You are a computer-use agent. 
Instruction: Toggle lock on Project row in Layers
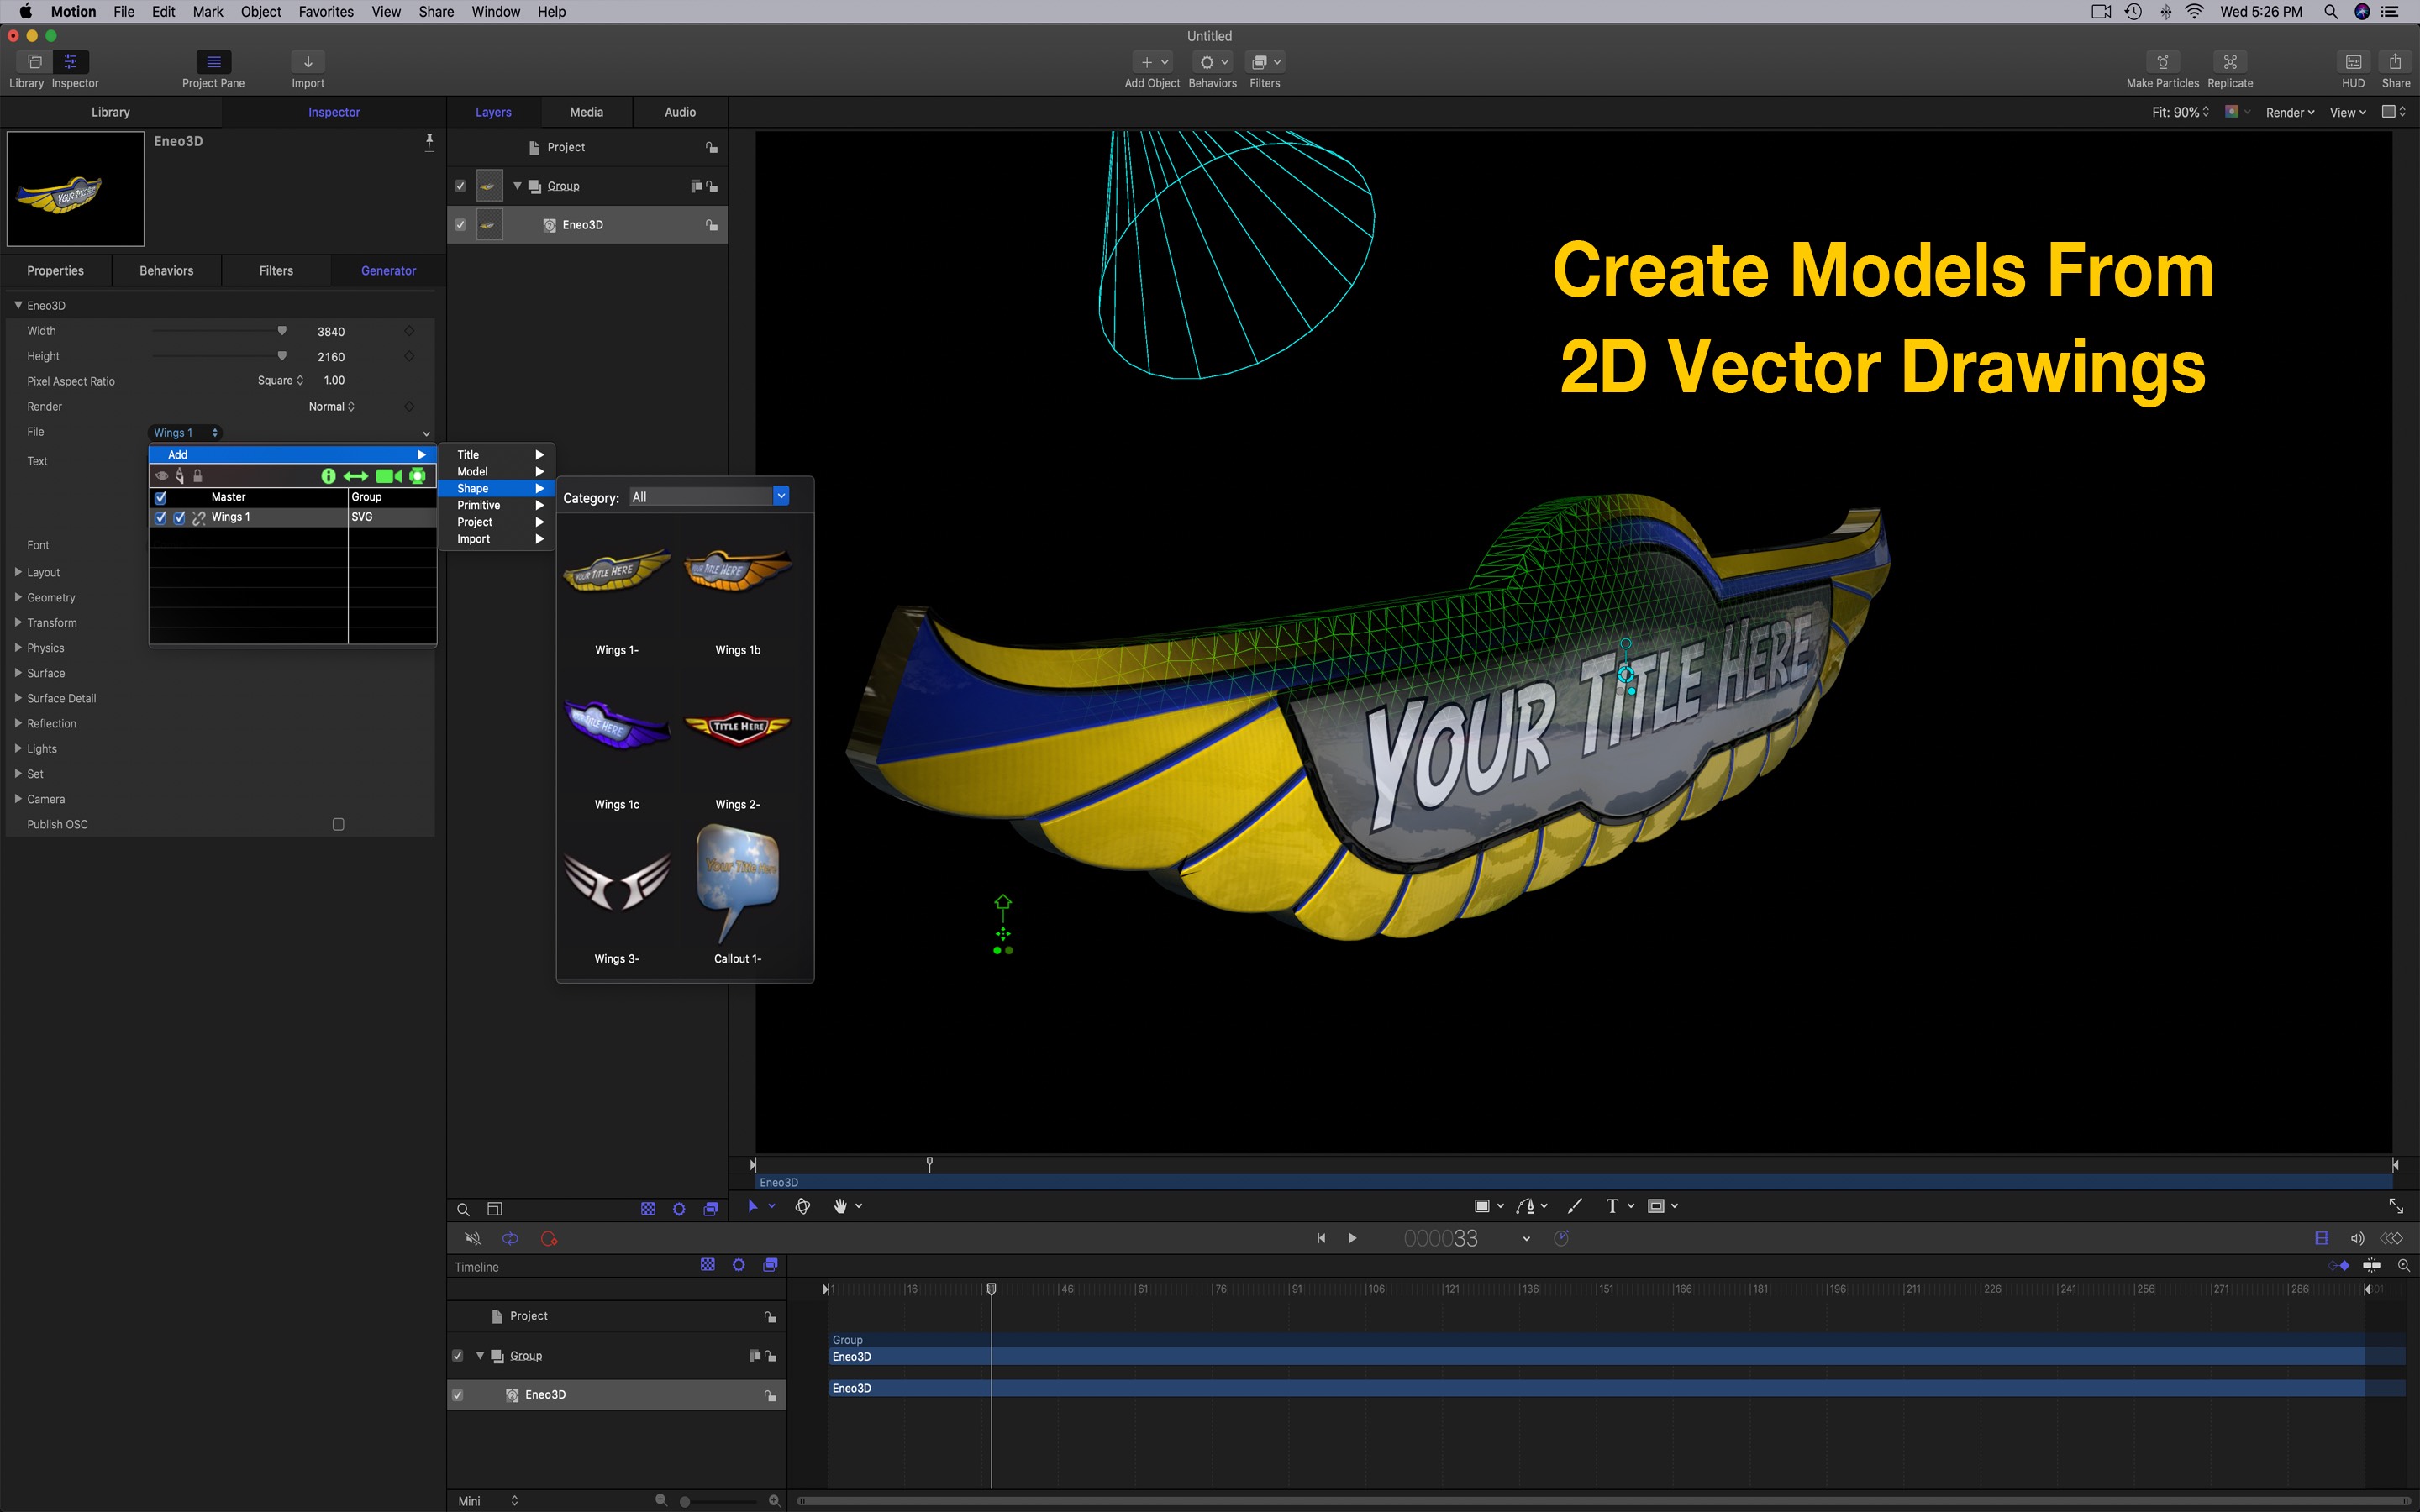pos(711,147)
